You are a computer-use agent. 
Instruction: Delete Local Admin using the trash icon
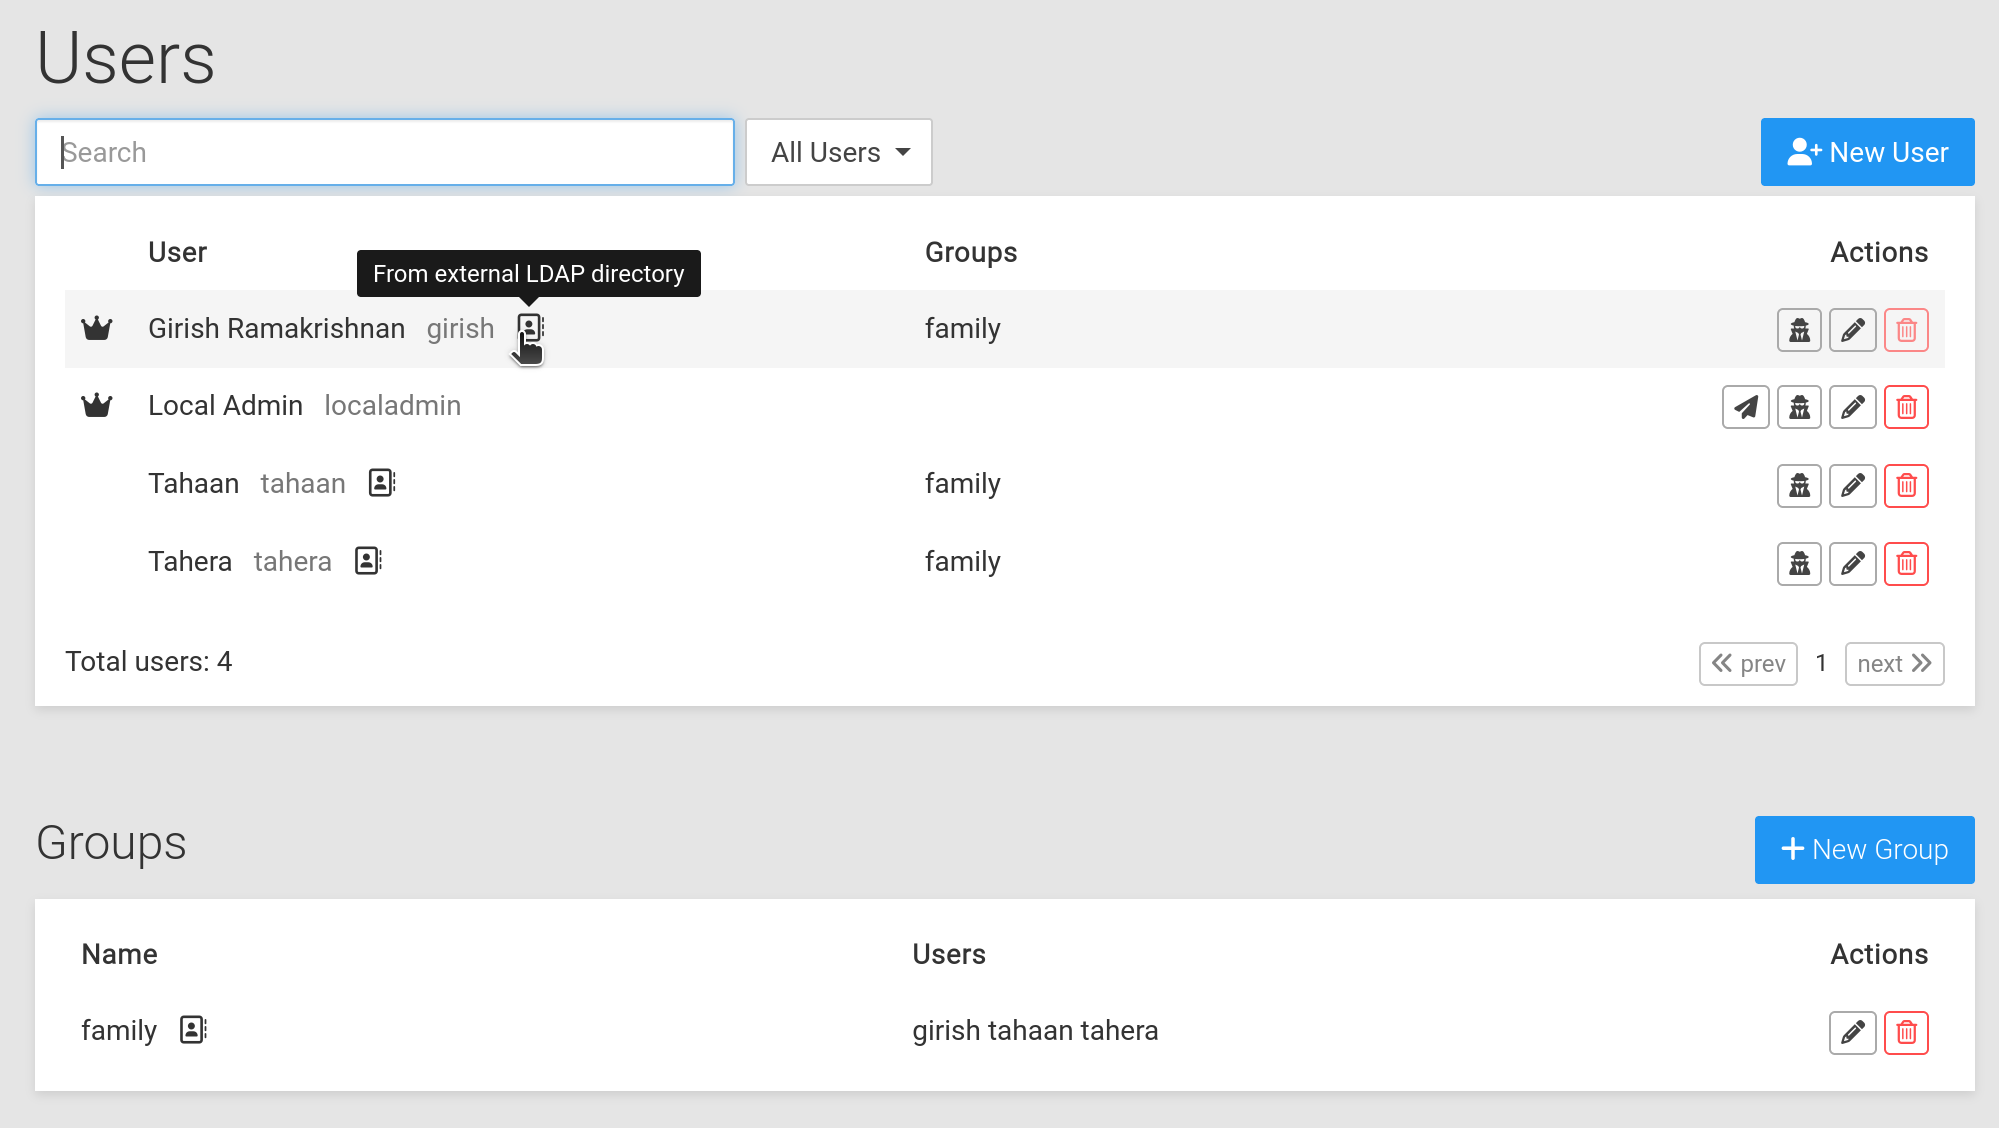point(1906,407)
